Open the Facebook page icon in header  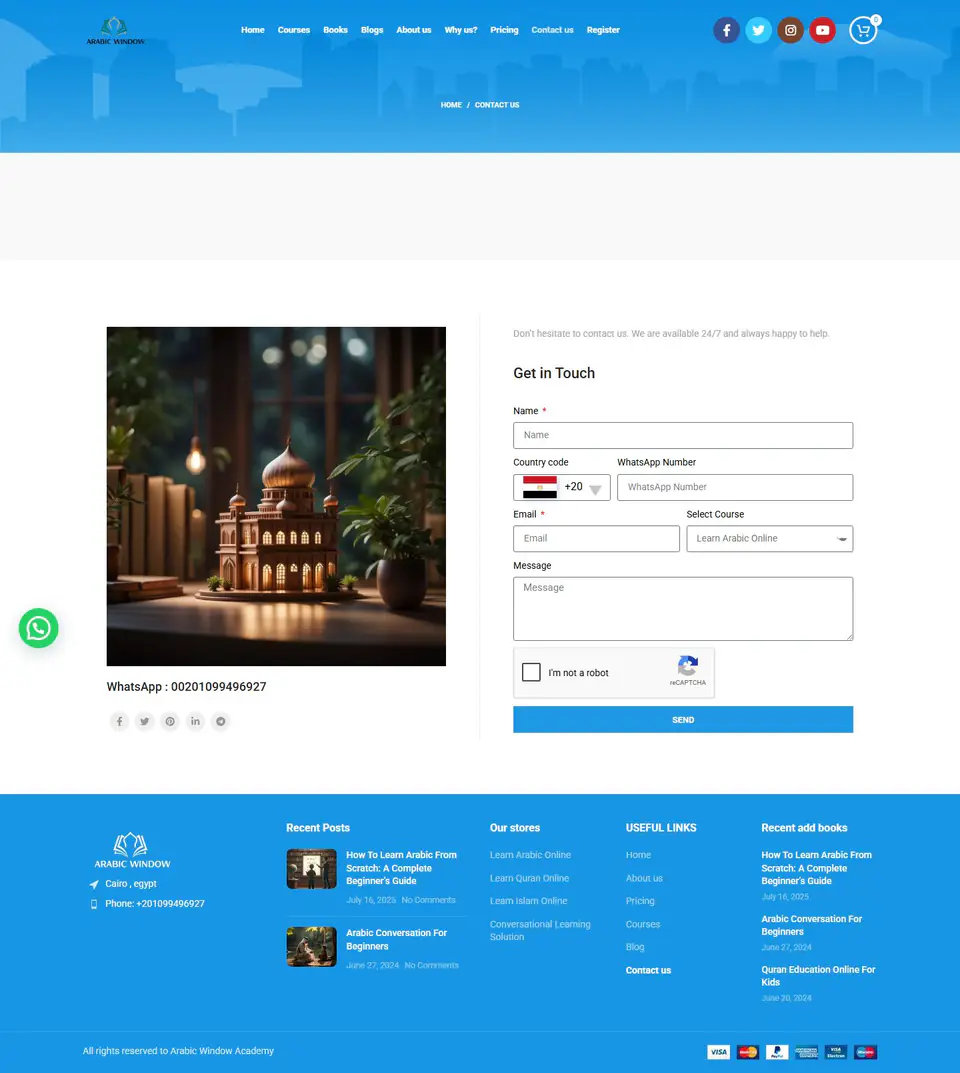point(727,30)
